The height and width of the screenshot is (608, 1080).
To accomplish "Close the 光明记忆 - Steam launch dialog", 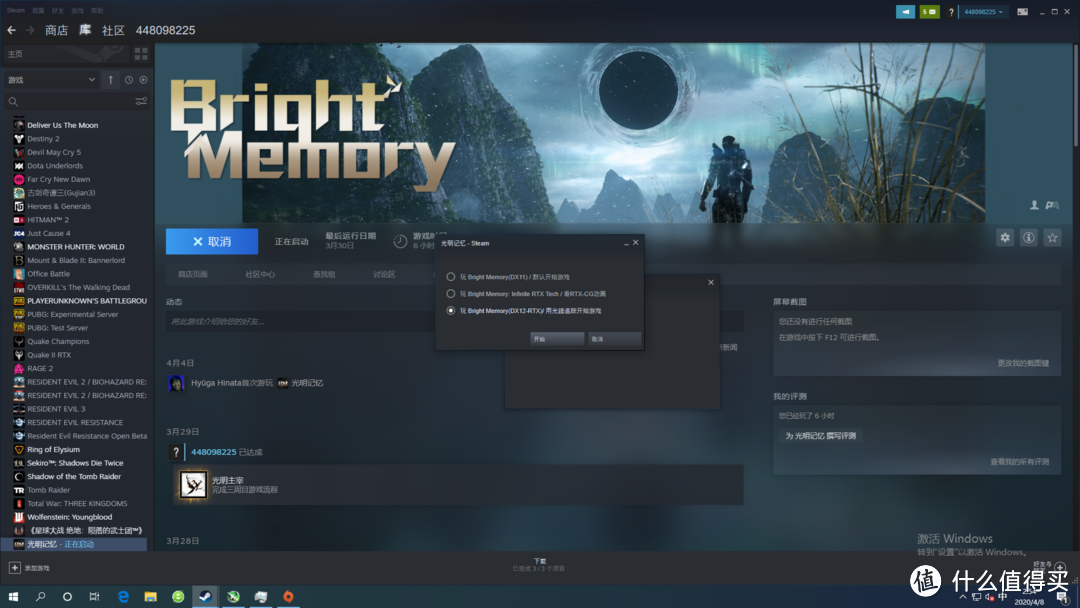I will pyautogui.click(x=636, y=242).
